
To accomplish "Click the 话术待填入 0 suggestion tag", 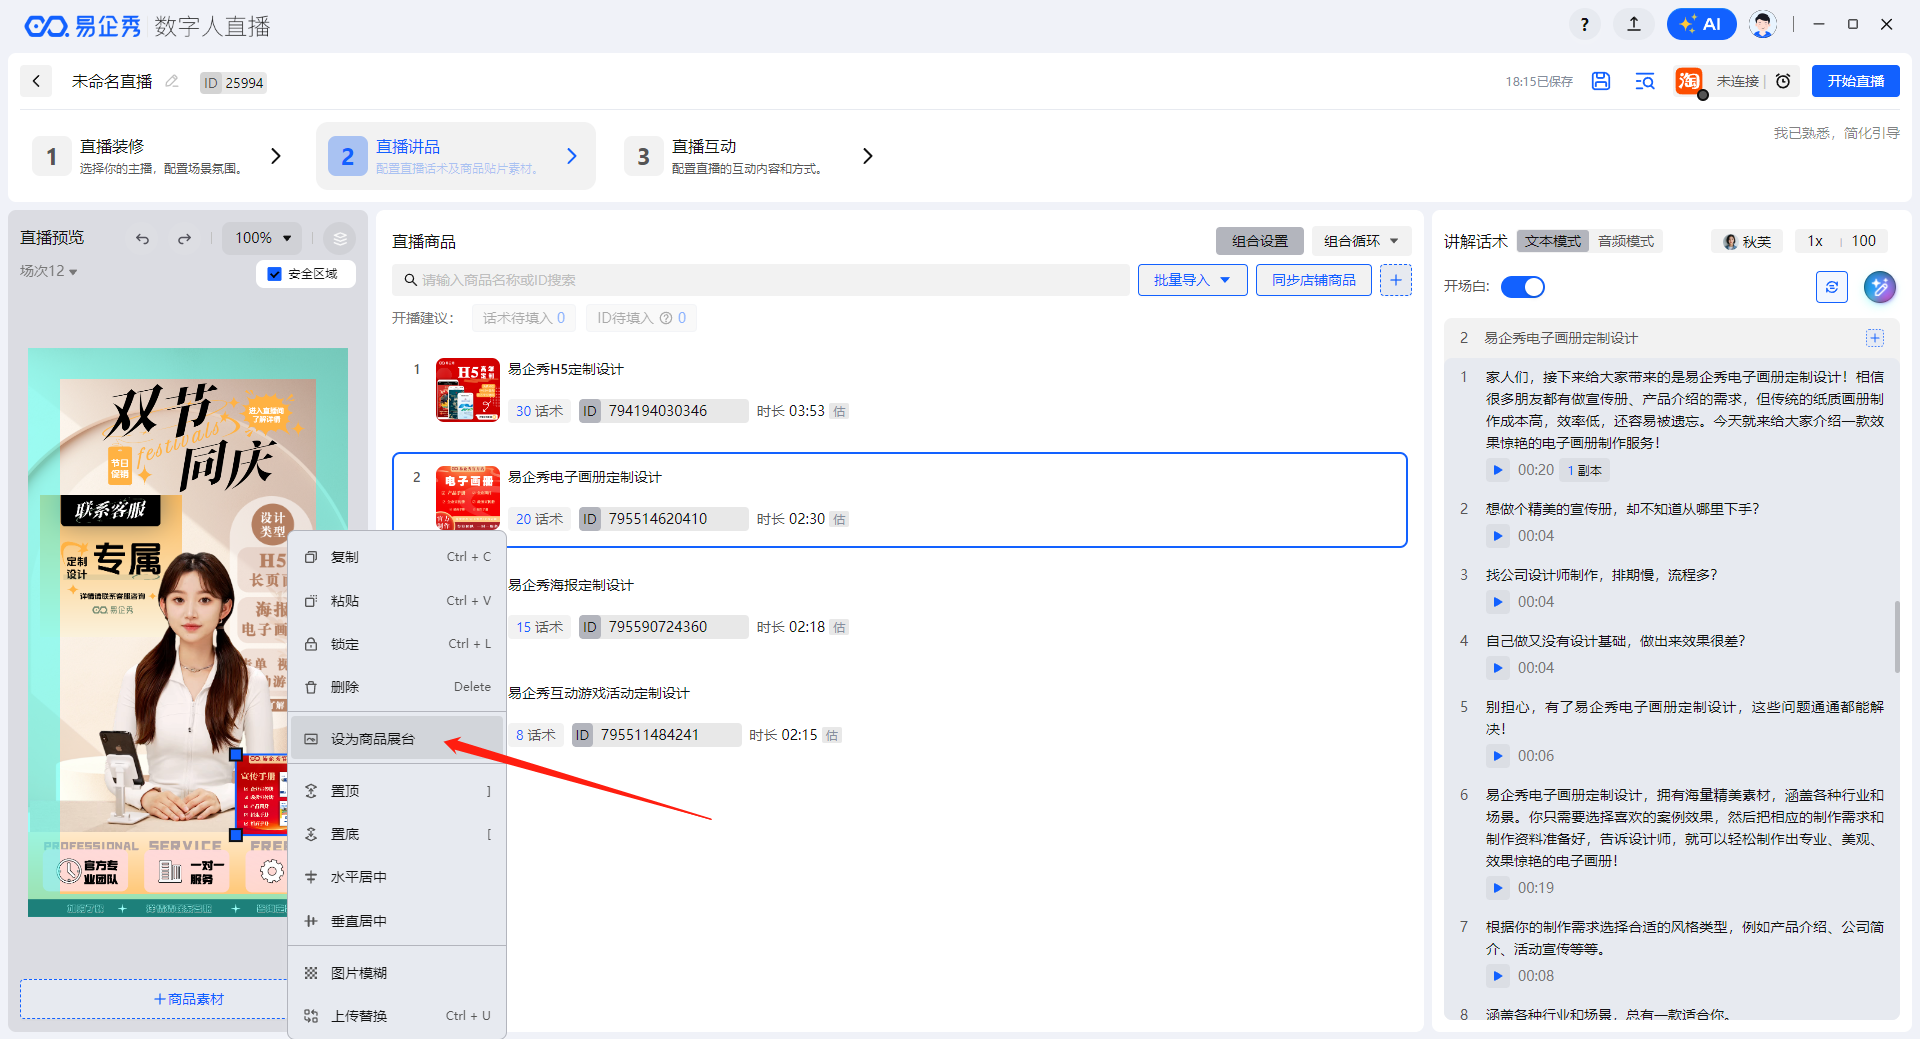I will pos(523,318).
